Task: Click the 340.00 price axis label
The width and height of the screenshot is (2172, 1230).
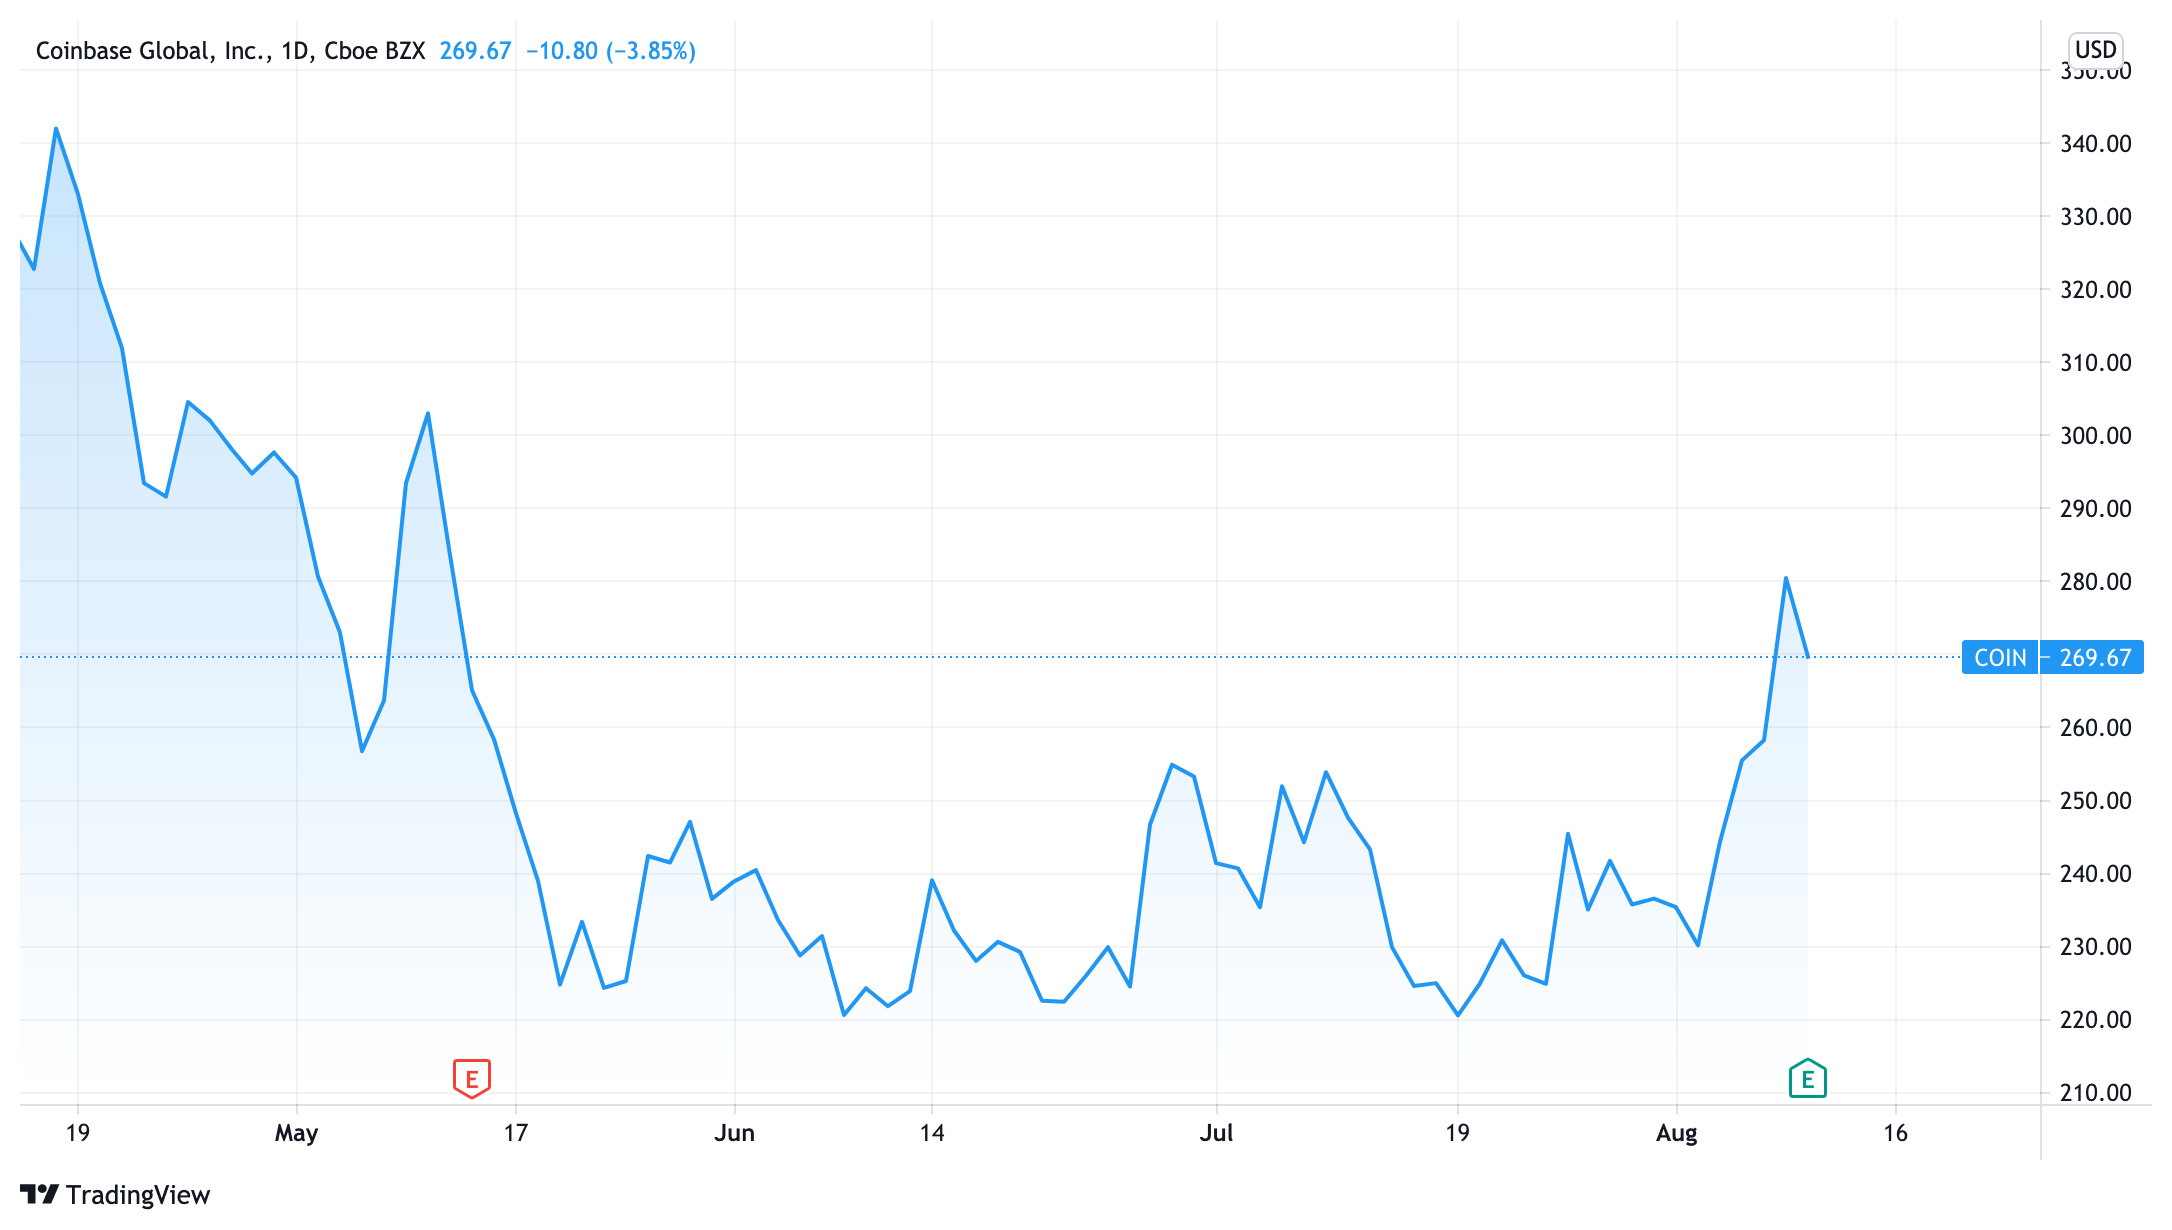Action: pyautogui.click(x=2096, y=144)
